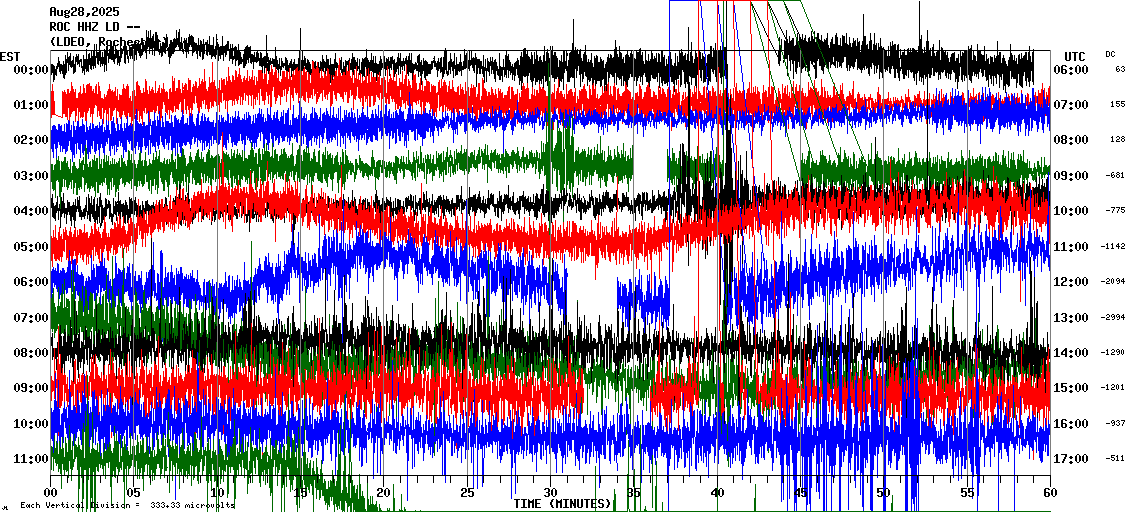Click the EST time zone header
This screenshot has height=519, width=1130.
(x=10, y=56)
